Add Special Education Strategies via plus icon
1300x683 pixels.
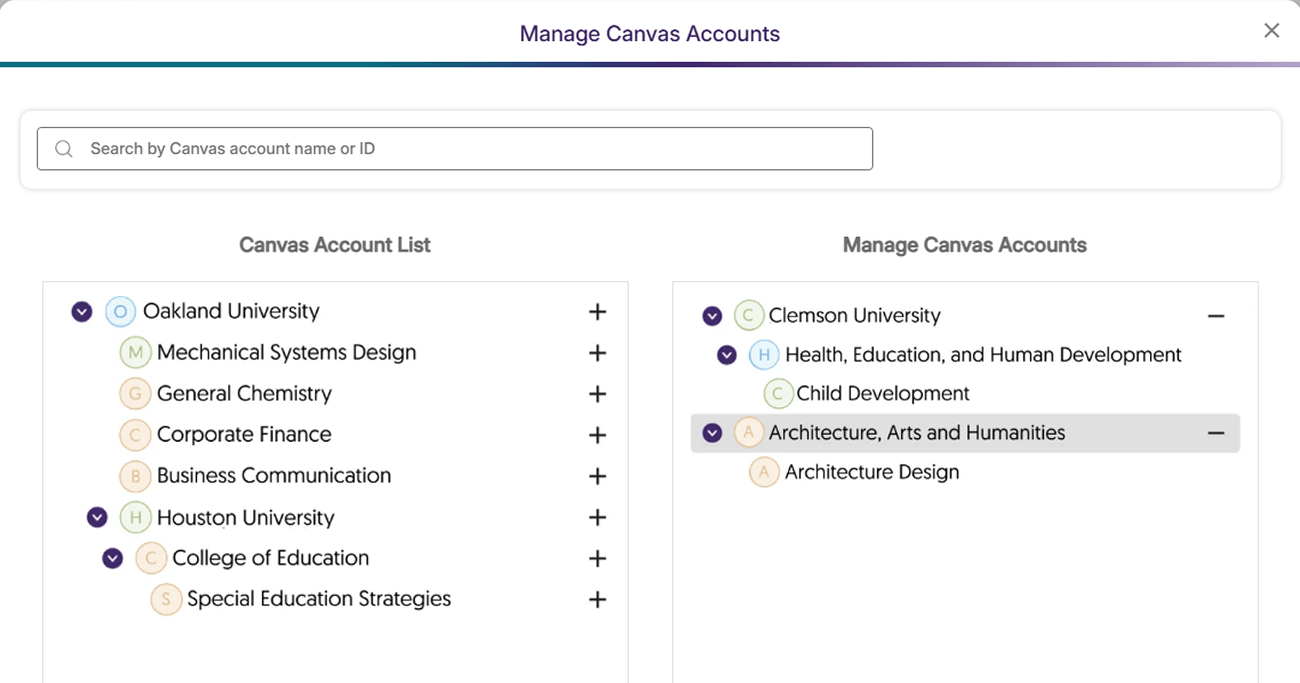pyautogui.click(x=597, y=599)
